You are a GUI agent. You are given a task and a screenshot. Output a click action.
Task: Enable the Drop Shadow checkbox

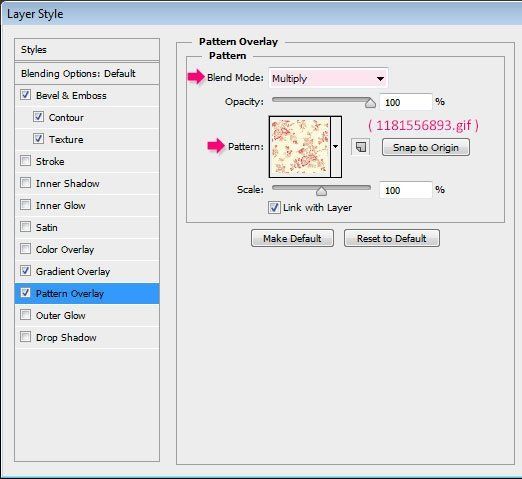25,337
